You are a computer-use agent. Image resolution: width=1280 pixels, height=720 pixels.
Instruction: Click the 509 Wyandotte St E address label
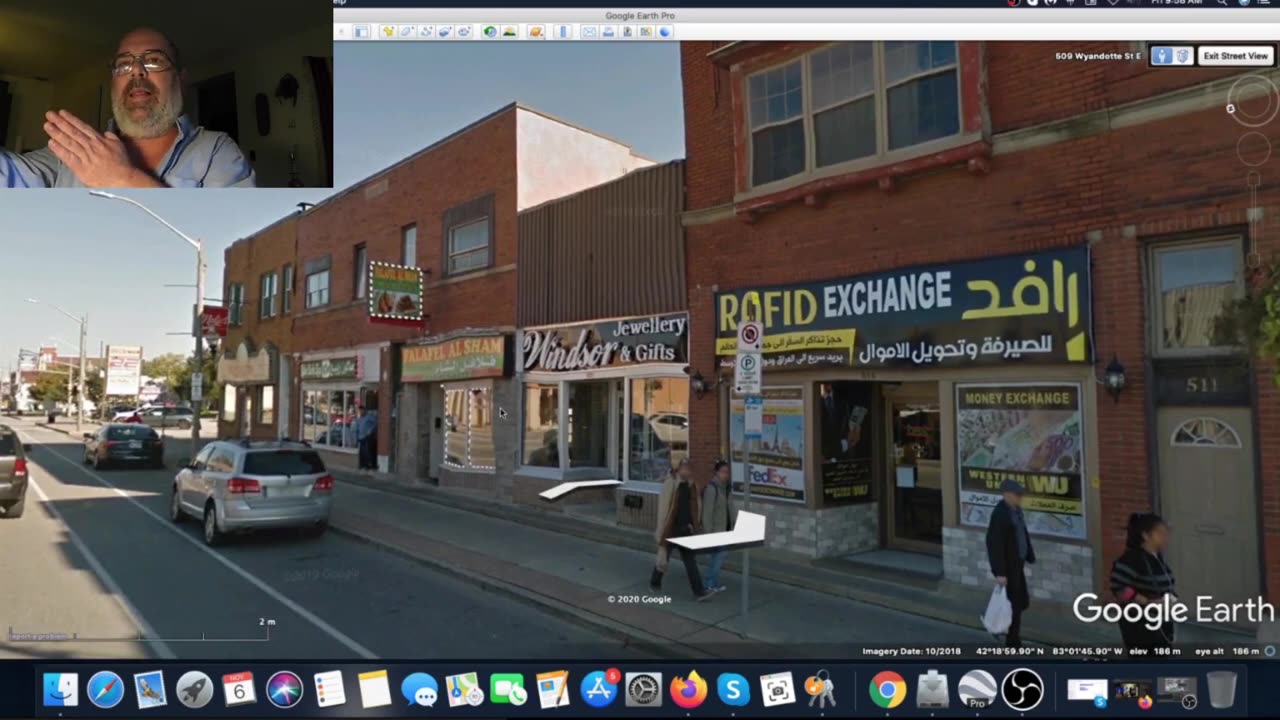pyautogui.click(x=1098, y=56)
